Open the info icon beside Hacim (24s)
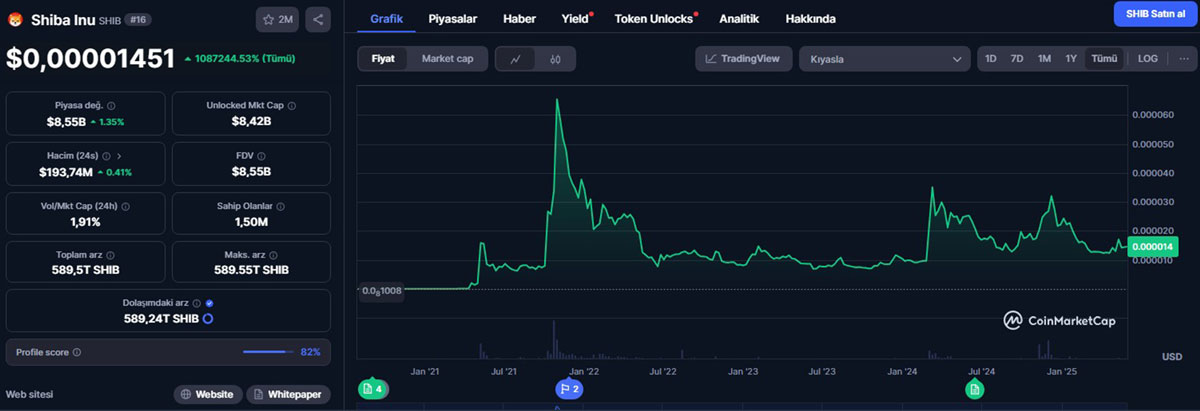Image resolution: width=1200 pixels, height=411 pixels. tap(107, 156)
